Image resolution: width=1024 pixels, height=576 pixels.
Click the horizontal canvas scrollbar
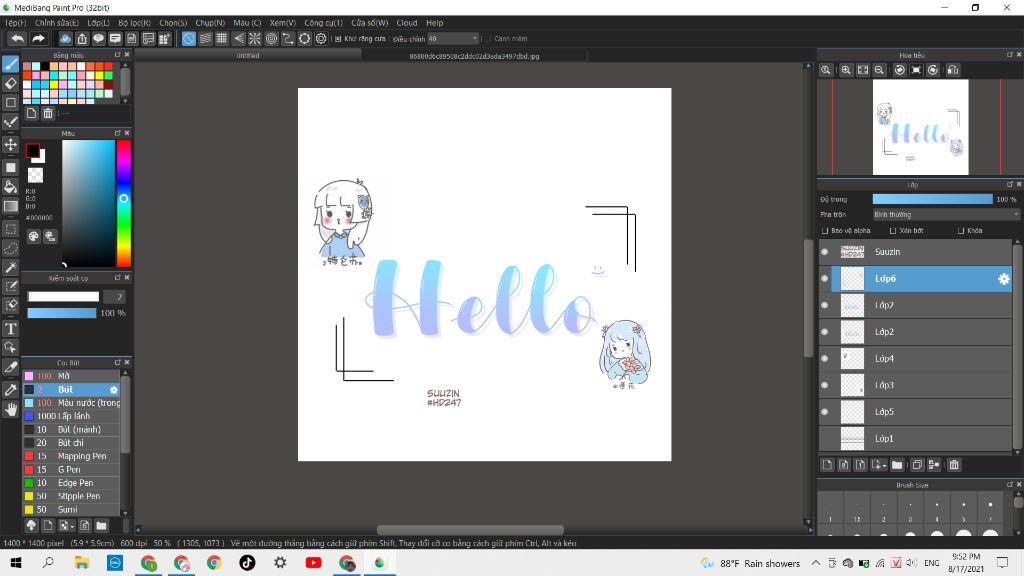(470, 530)
